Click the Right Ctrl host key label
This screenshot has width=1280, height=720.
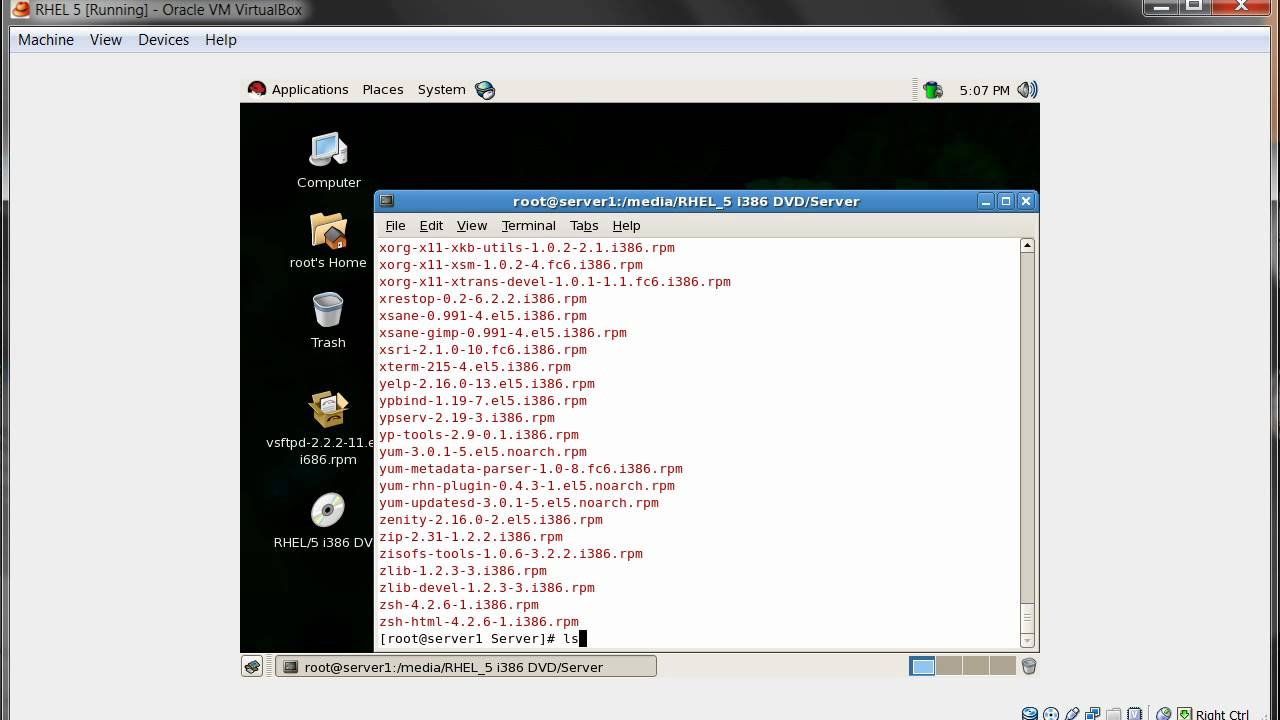1222,714
